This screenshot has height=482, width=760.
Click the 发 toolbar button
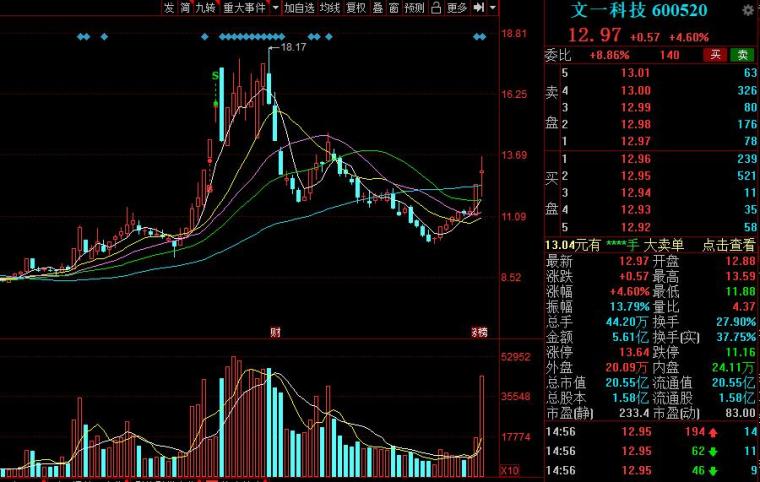pos(168,8)
